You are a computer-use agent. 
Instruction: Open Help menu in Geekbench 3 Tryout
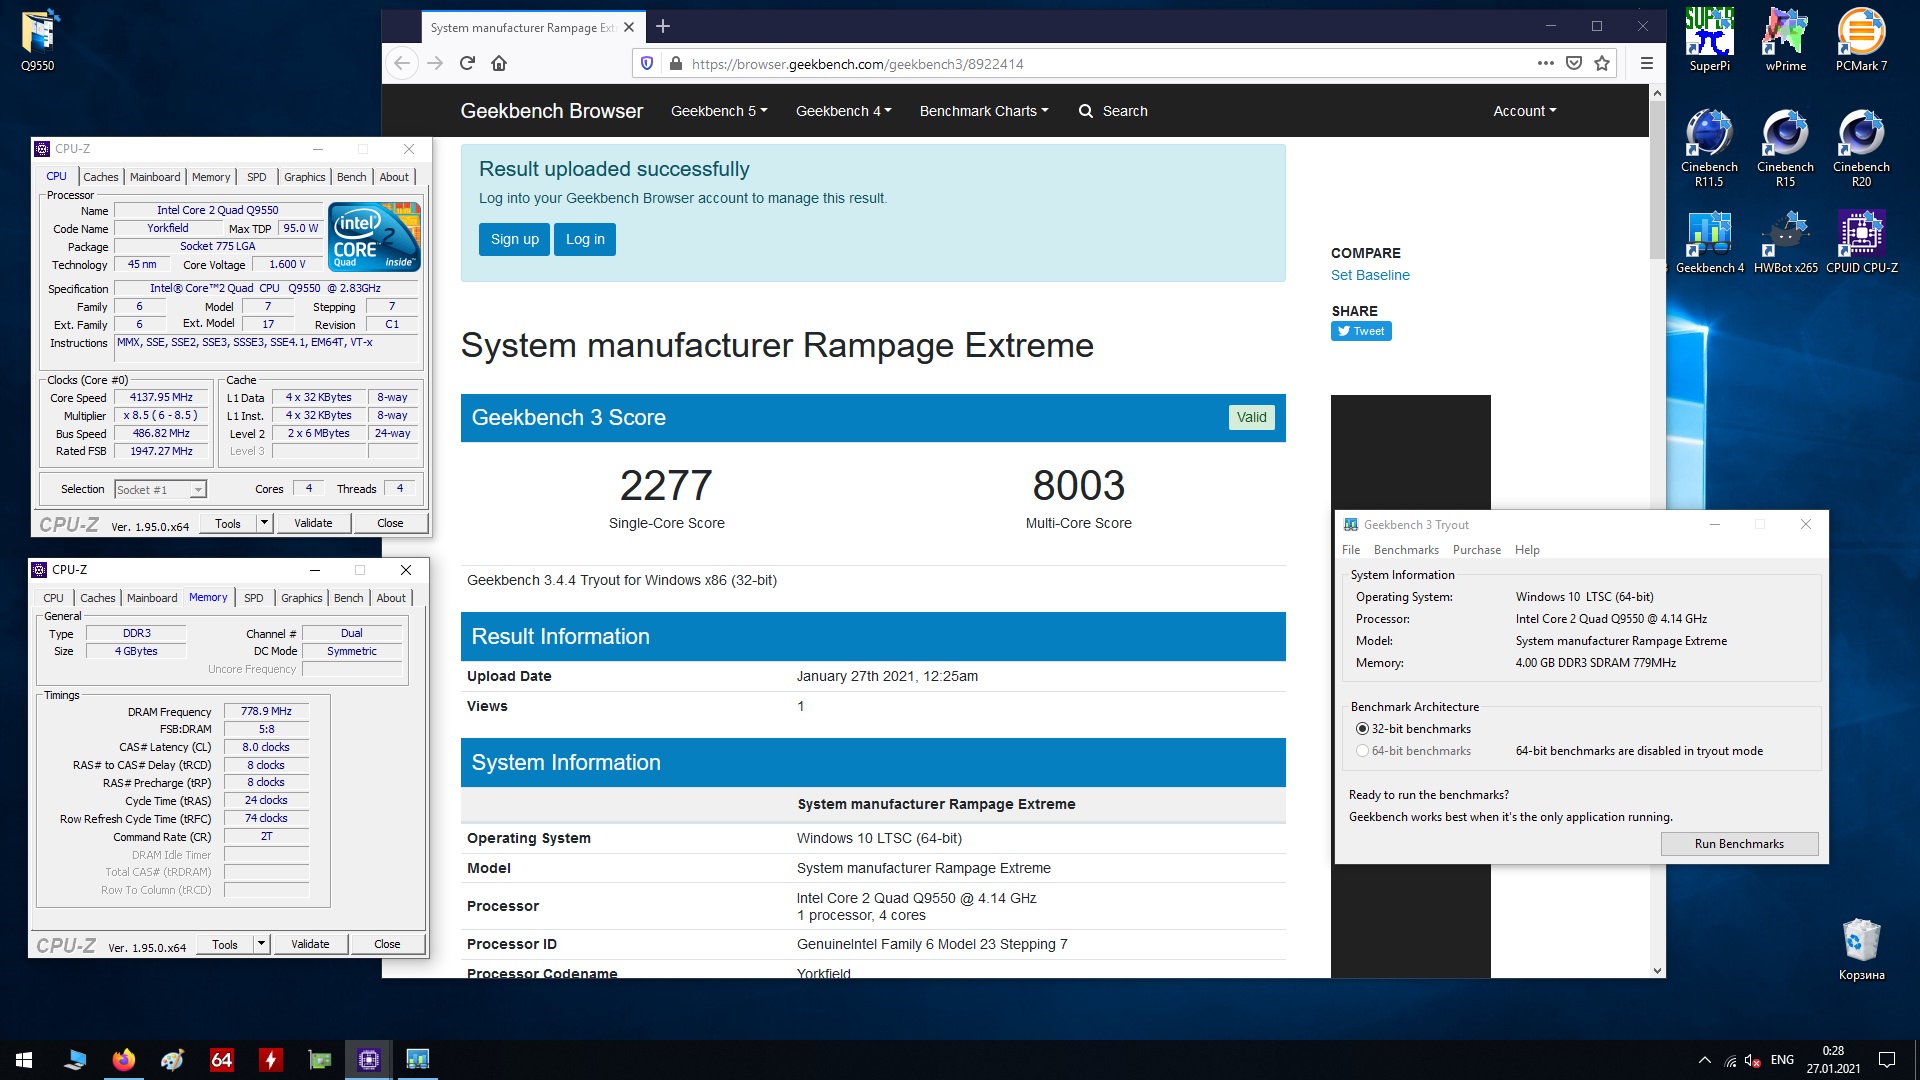[x=1527, y=550]
